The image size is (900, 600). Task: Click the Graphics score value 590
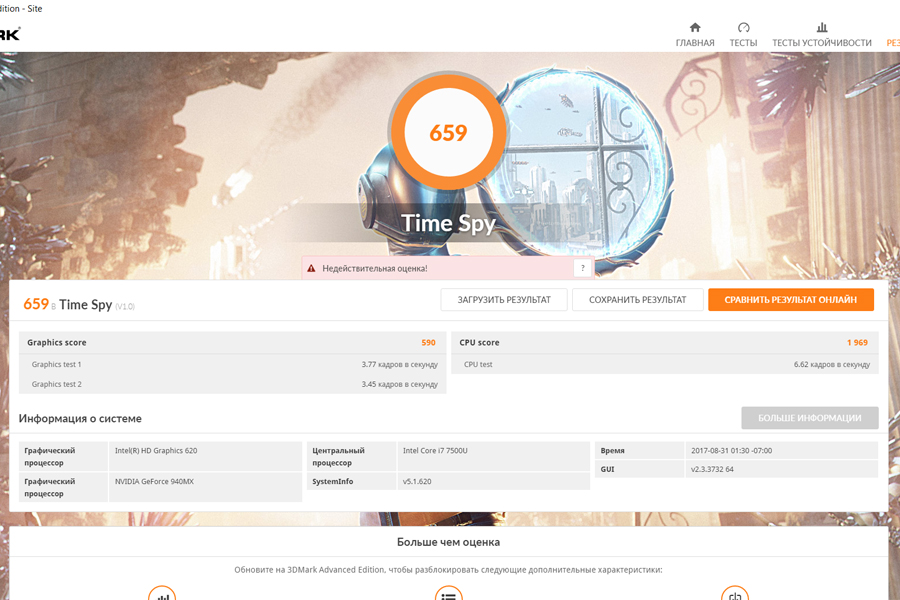pyautogui.click(x=429, y=343)
